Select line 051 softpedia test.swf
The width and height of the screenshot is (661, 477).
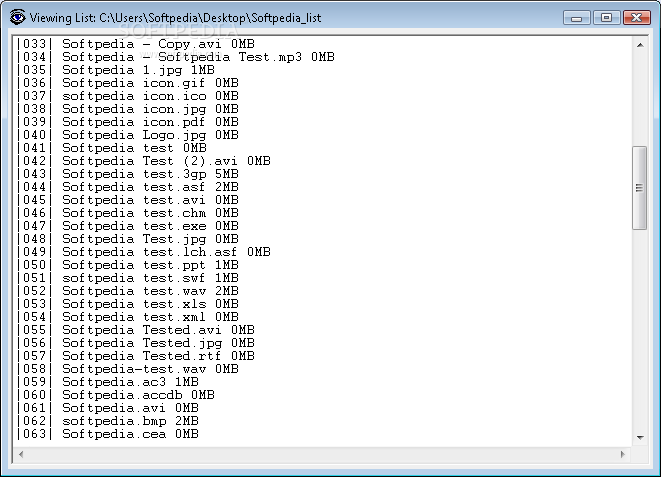pos(128,278)
